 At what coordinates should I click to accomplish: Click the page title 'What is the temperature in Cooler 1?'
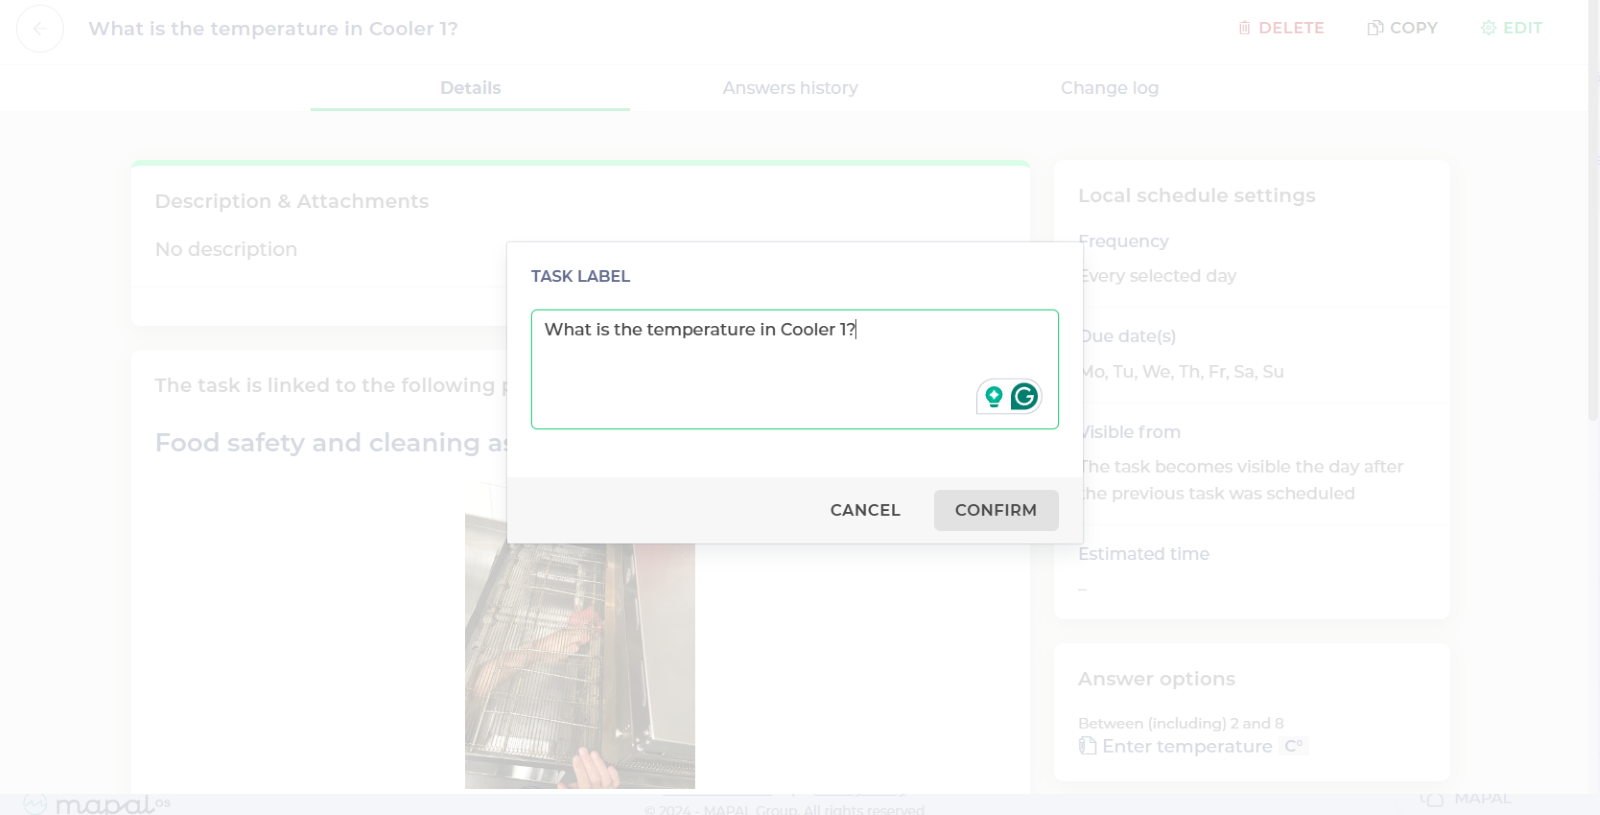click(x=273, y=29)
